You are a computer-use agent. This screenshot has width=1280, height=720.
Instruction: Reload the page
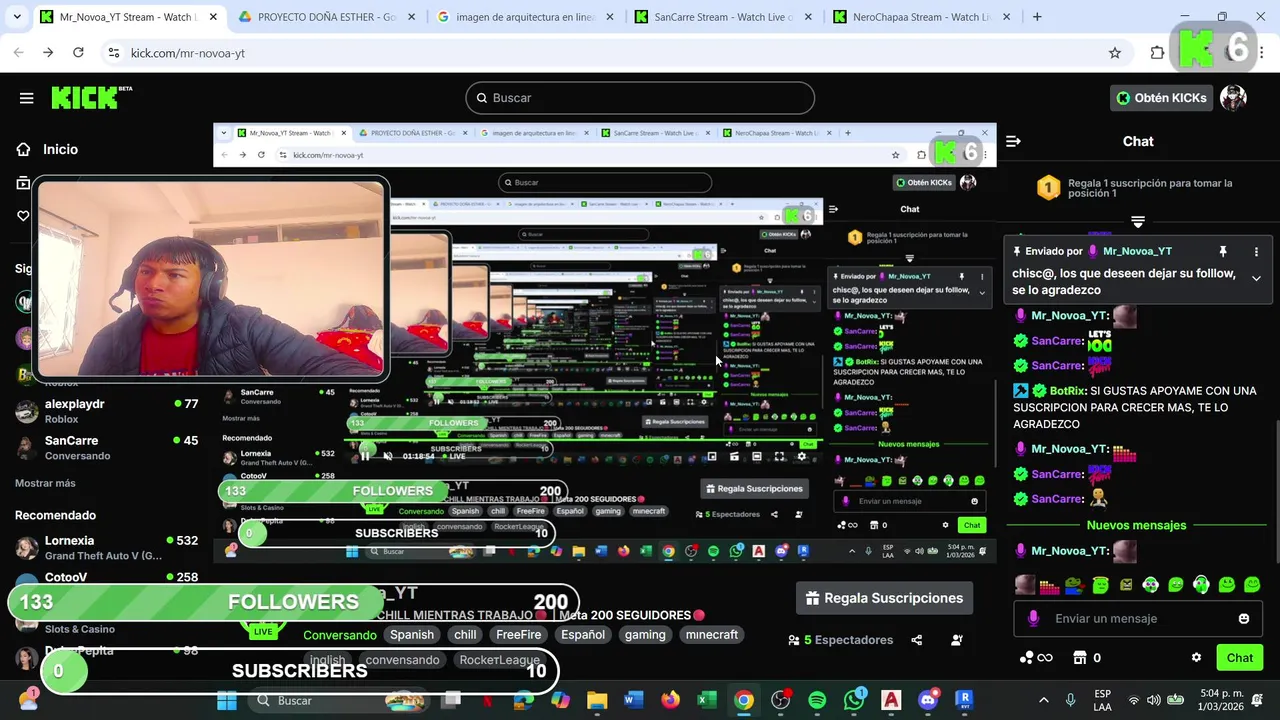point(78,53)
